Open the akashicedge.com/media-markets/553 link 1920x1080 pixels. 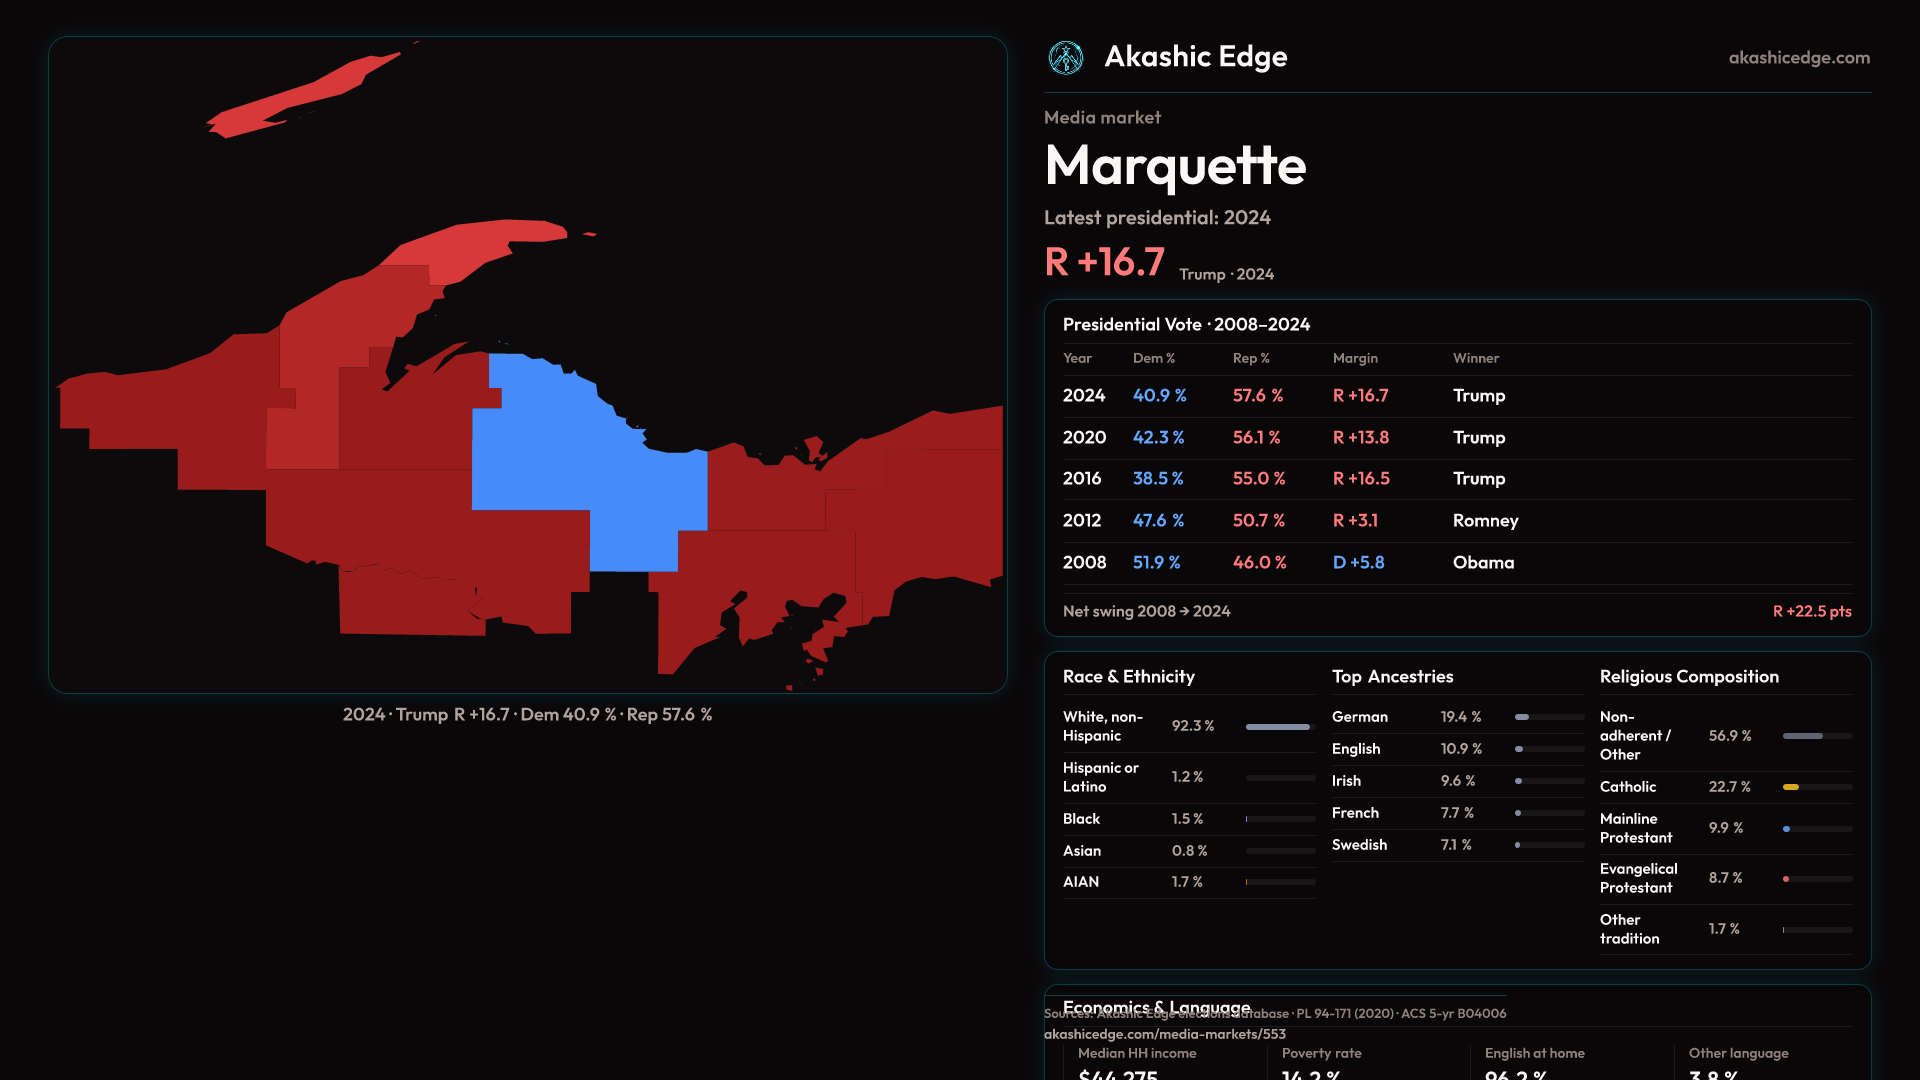click(x=1164, y=1035)
